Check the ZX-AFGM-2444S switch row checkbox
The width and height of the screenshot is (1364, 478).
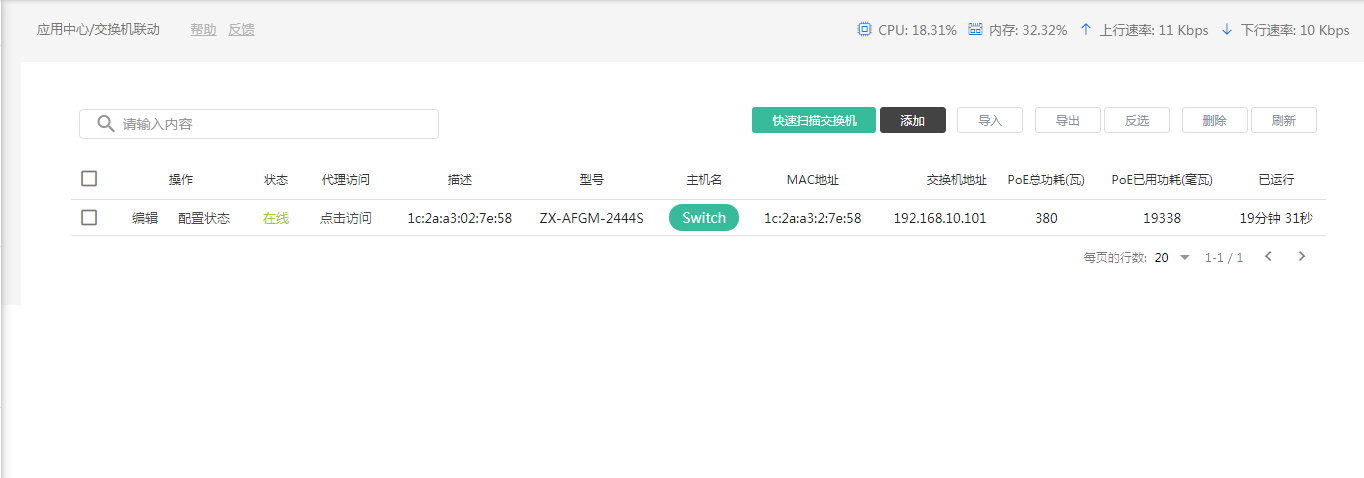[x=89, y=218]
